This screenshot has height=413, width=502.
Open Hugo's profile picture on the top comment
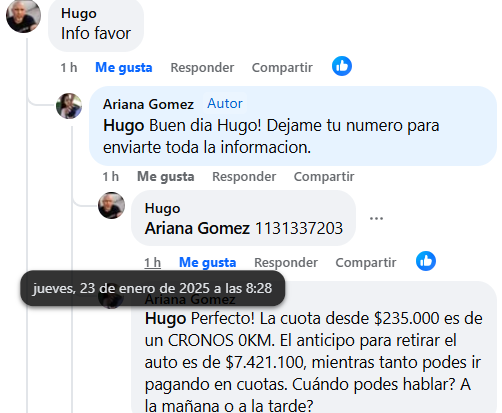coord(23,15)
